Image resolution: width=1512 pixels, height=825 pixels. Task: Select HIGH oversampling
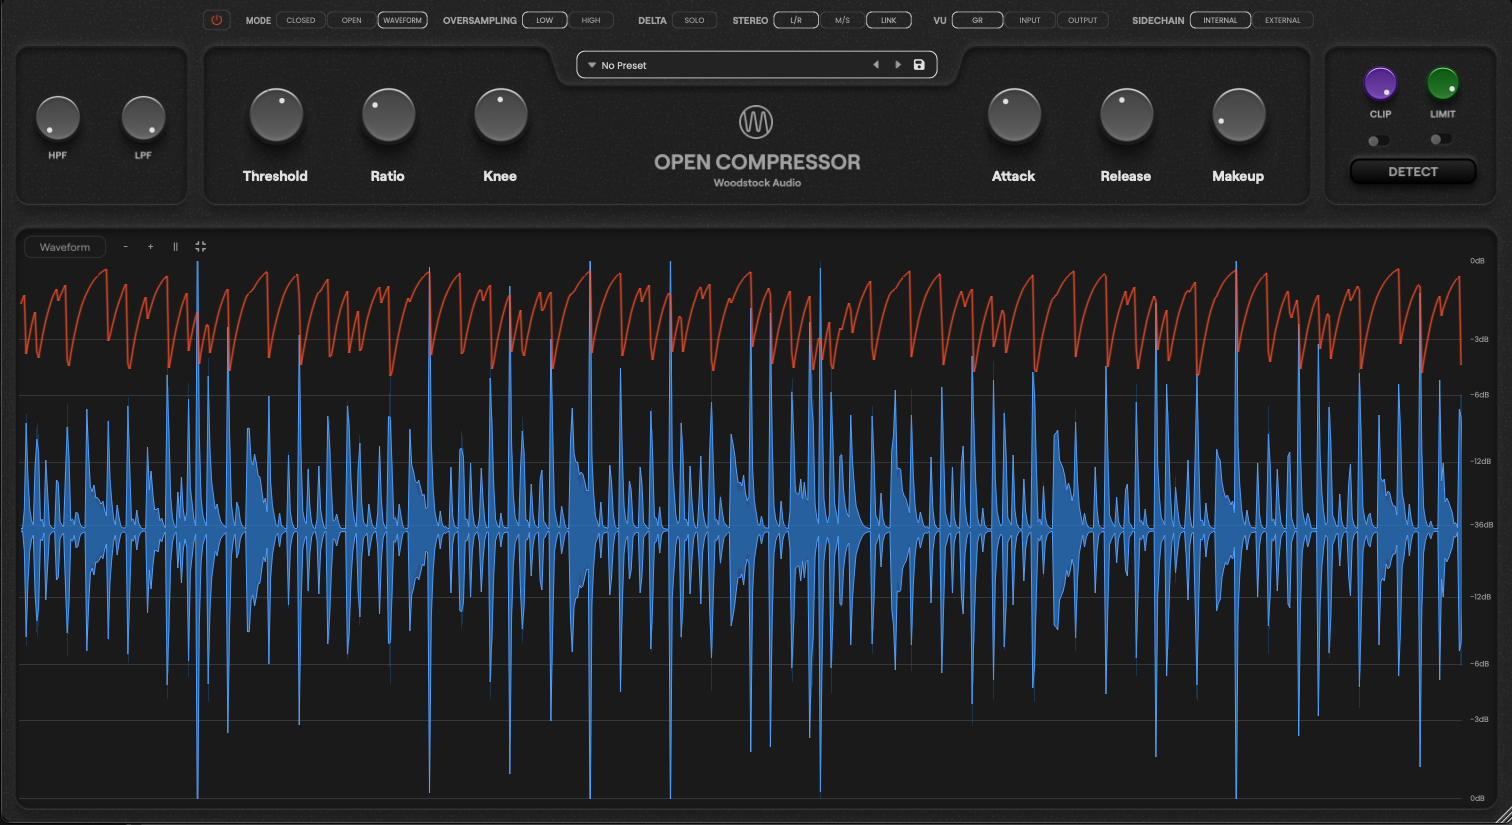point(591,20)
